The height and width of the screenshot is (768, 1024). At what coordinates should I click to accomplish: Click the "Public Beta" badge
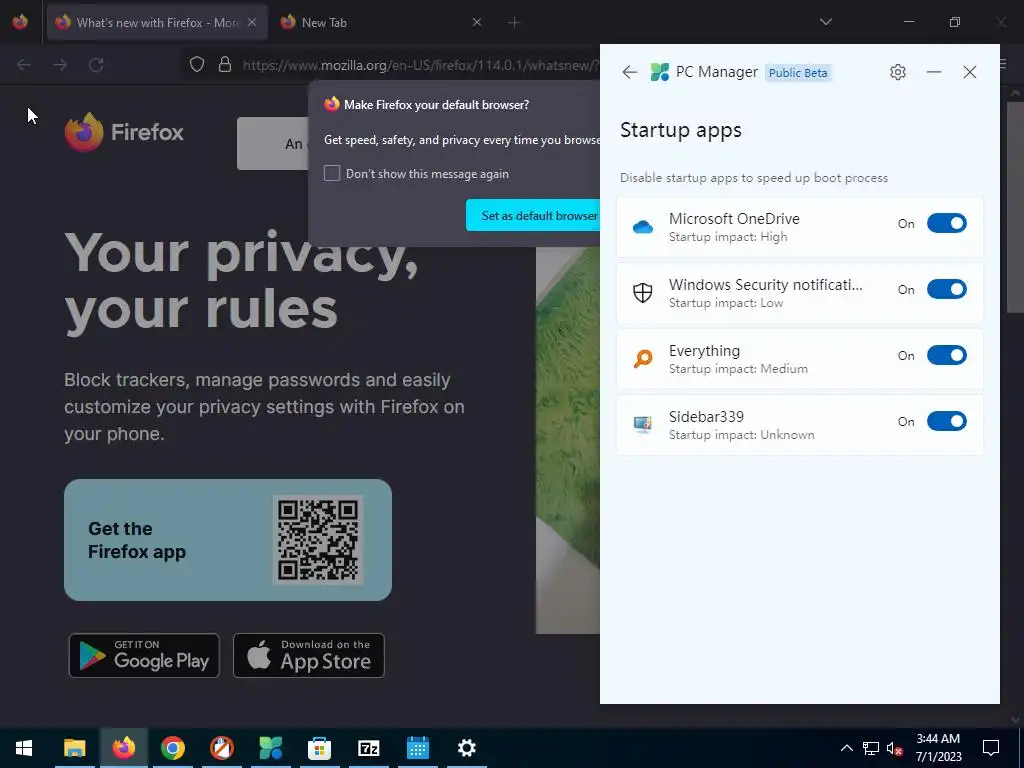click(798, 72)
